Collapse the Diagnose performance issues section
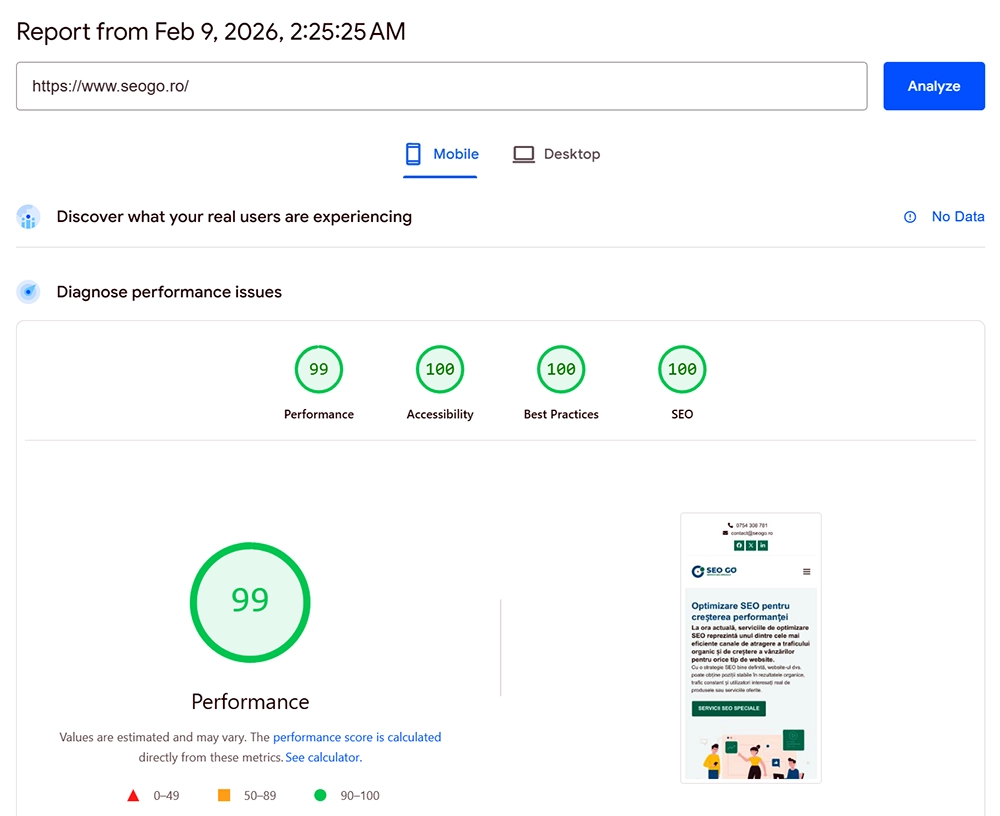This screenshot has height=816, width=1000. (169, 292)
